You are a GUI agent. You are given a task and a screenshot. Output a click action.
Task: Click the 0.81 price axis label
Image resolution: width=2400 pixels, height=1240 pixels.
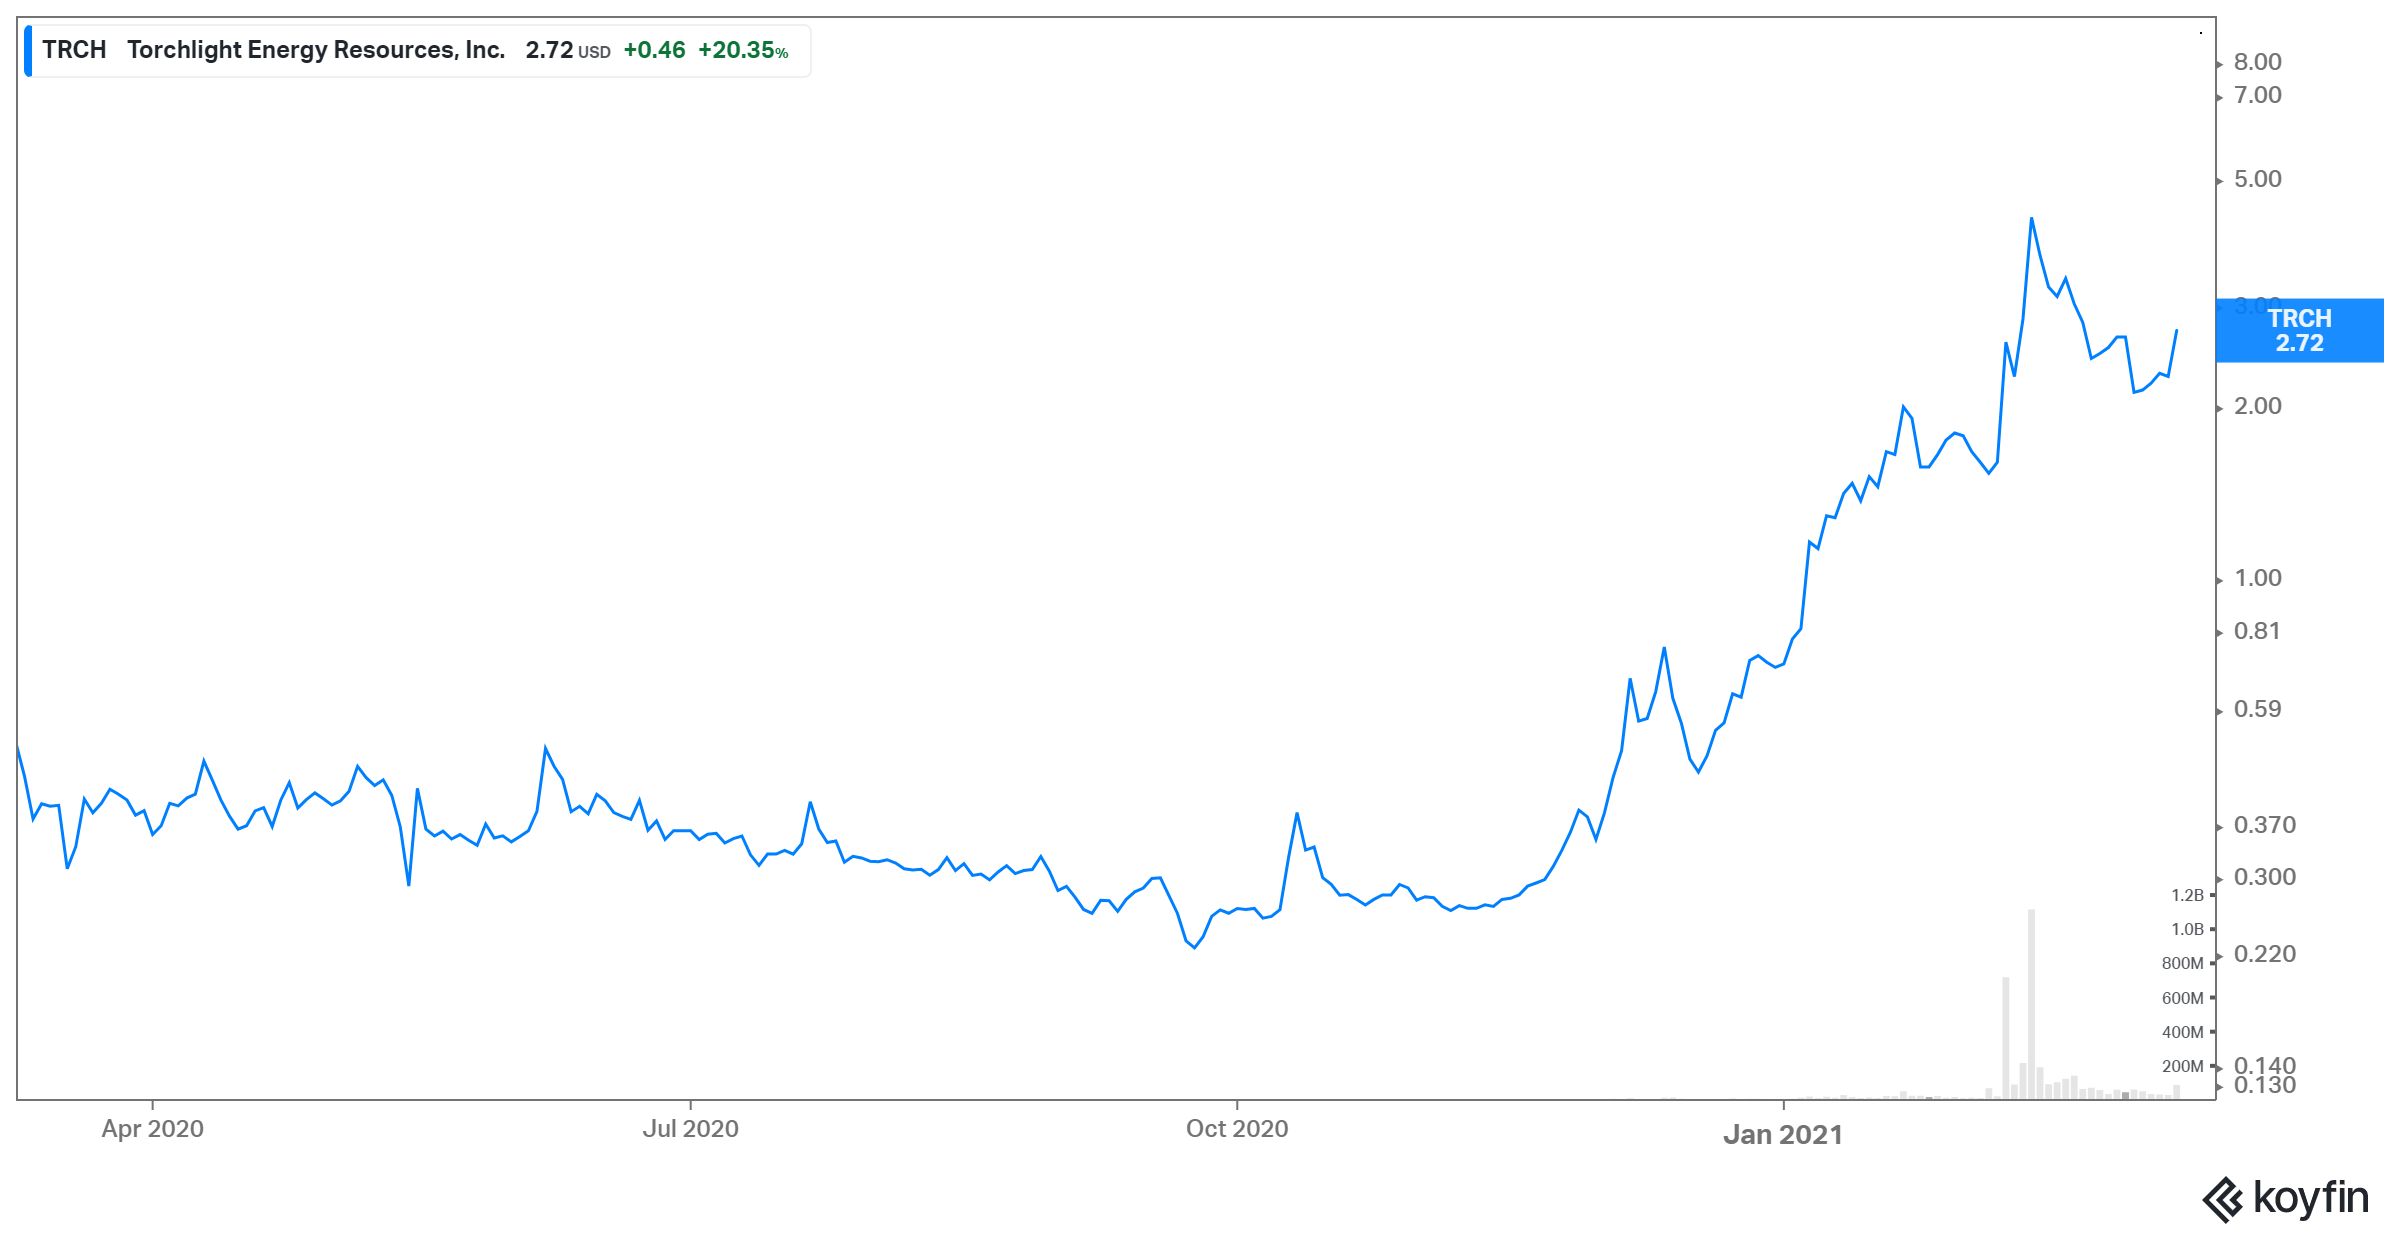point(2257,631)
